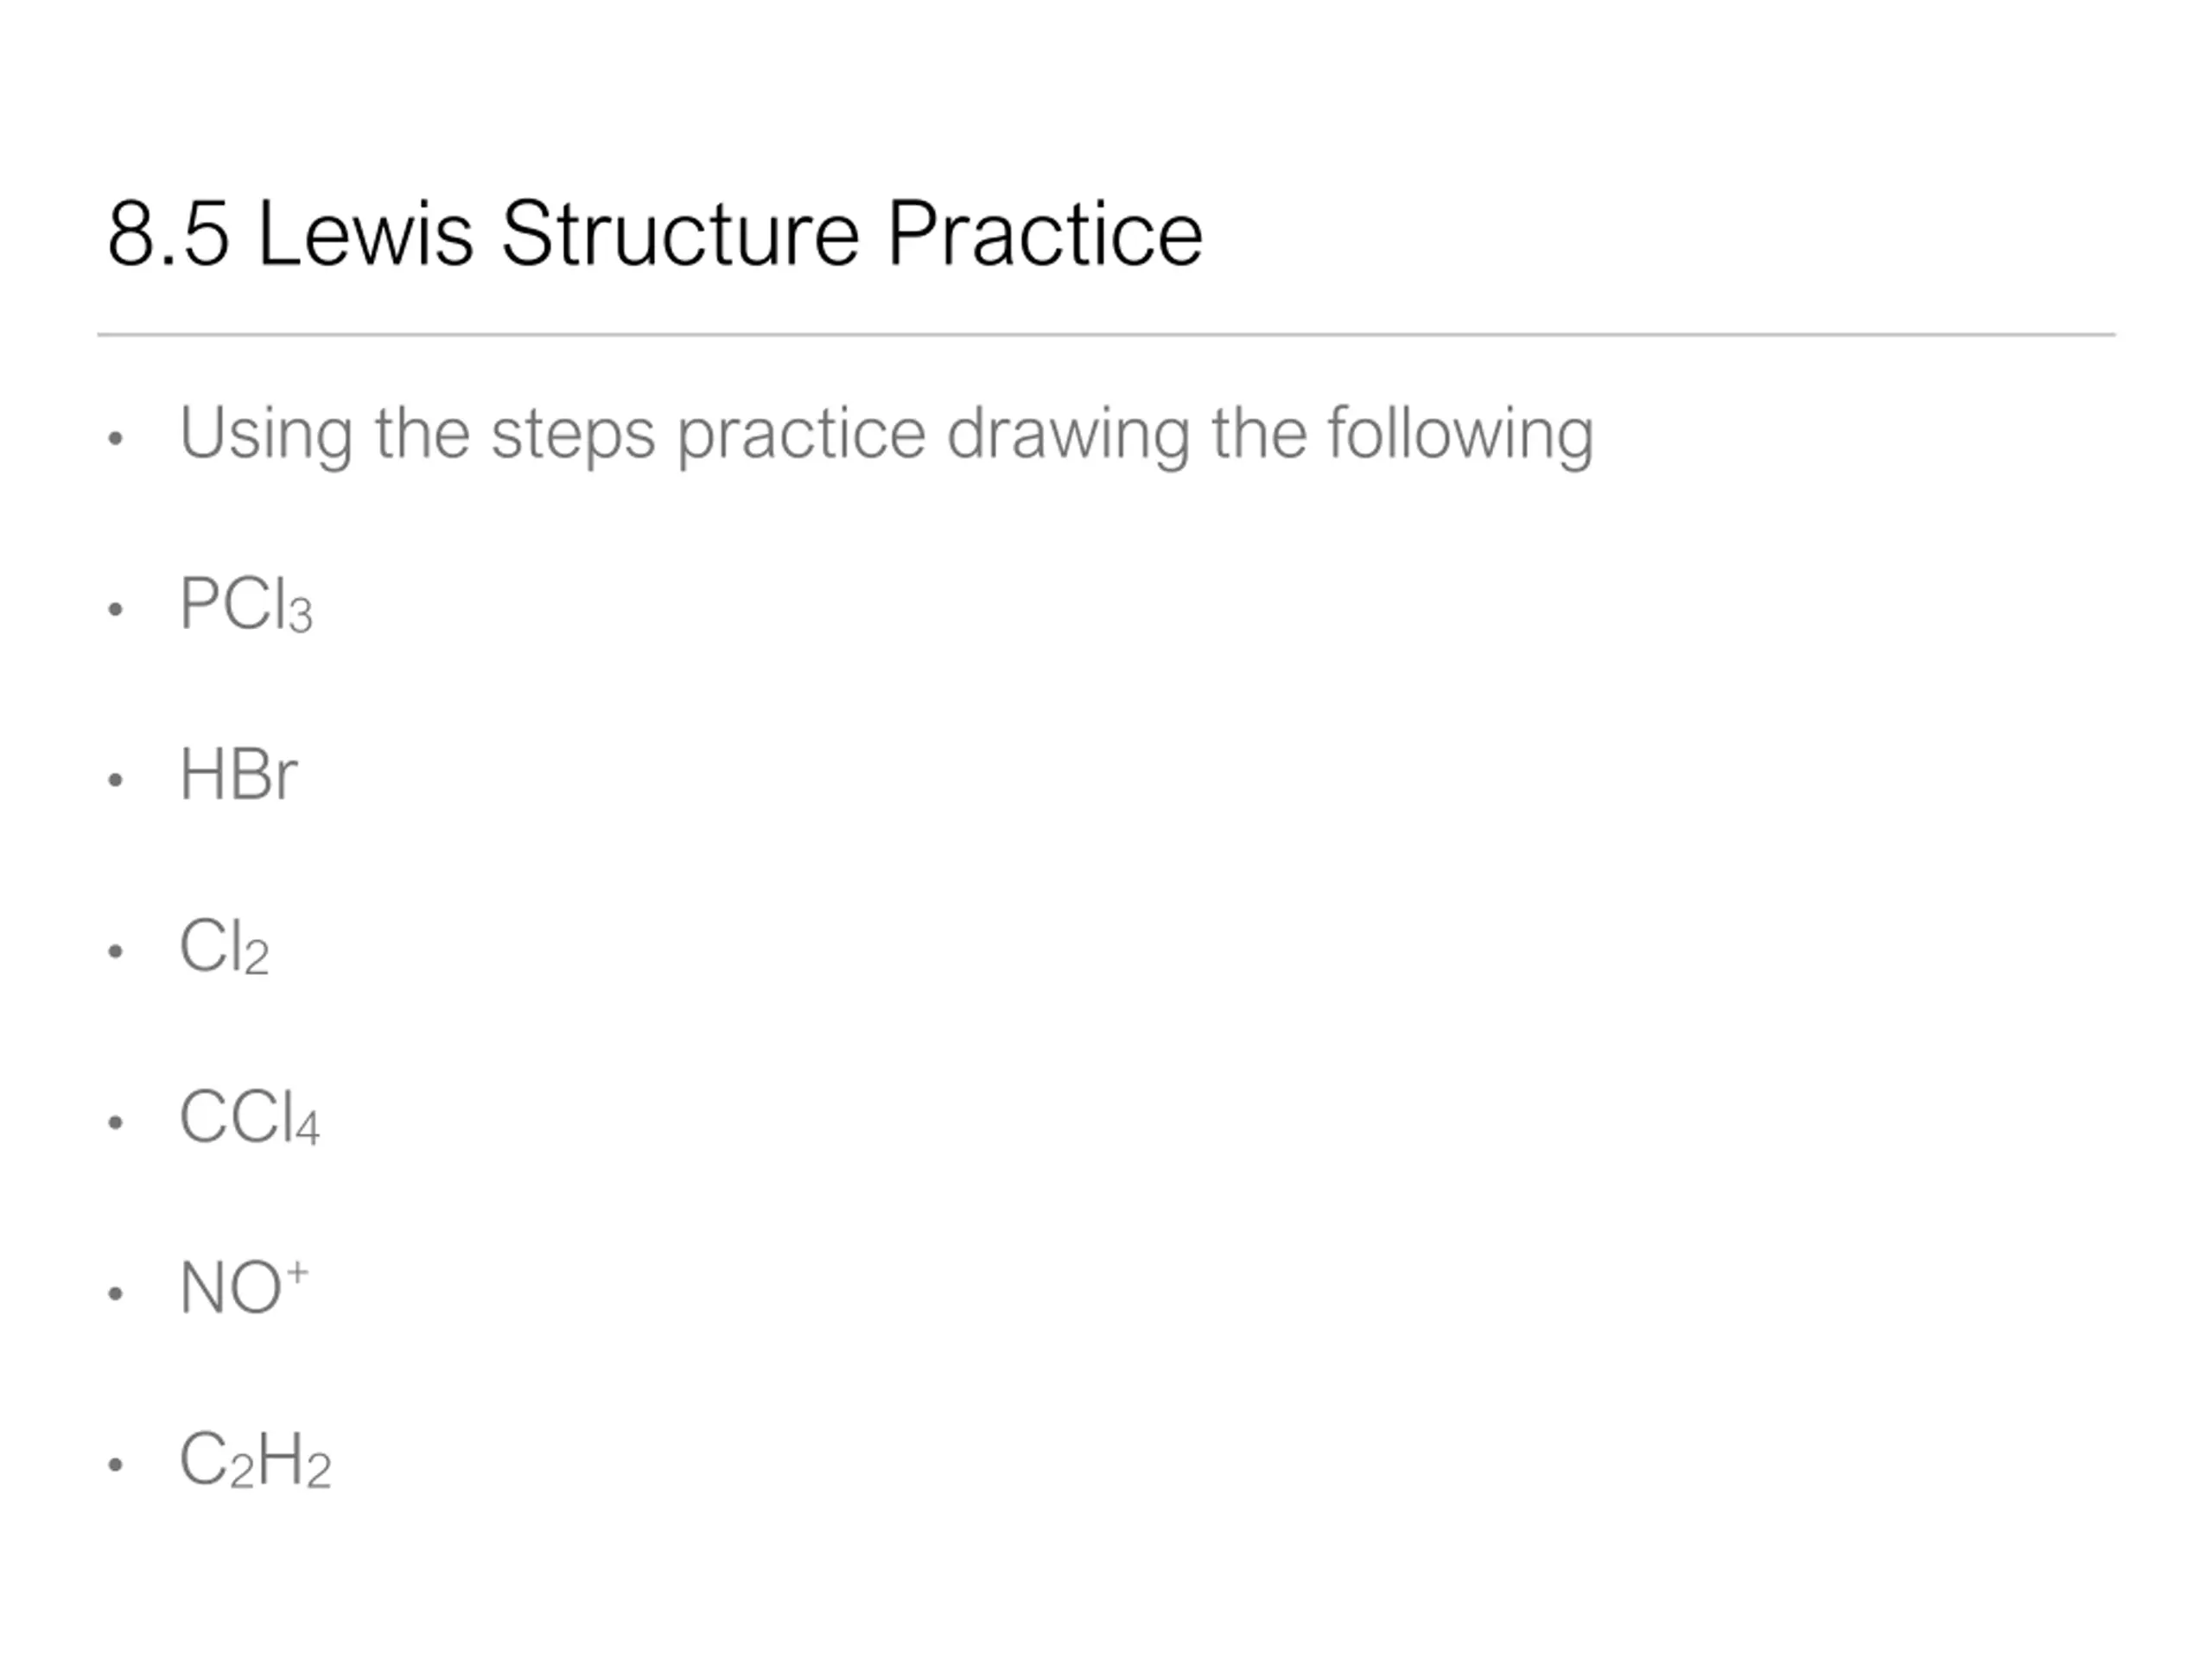Click the '8.5' number in the title
This screenshot has width=2212, height=1659.
168,235
